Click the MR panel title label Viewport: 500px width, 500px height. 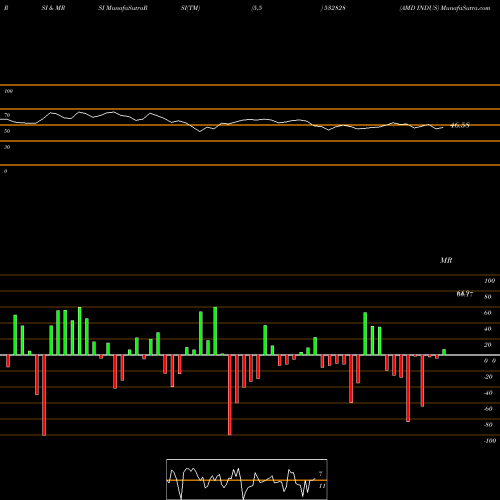click(x=446, y=260)
